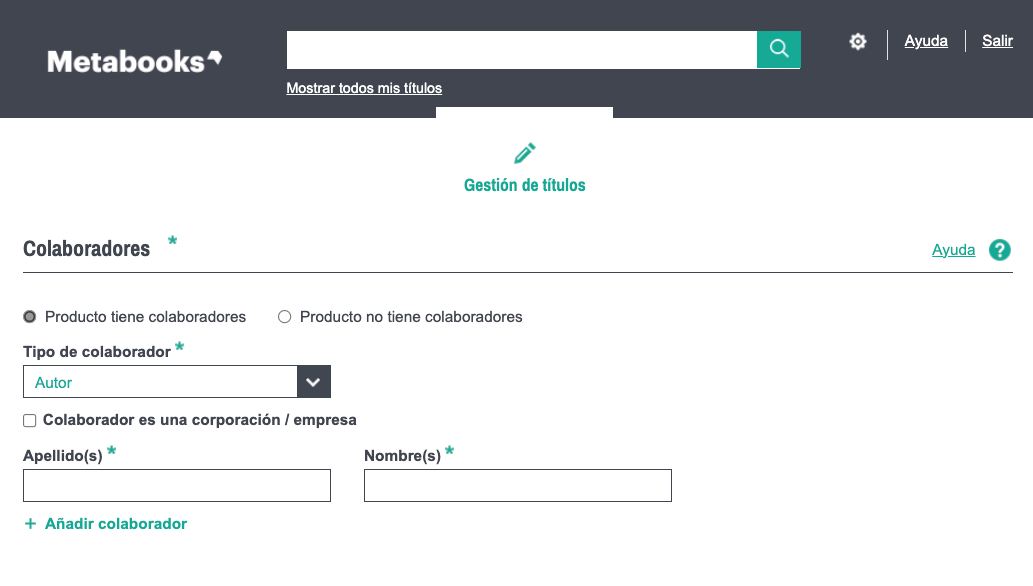Screen dimensions: 1033x586
Task: Open settings via the gear icon
Action: click(858, 42)
